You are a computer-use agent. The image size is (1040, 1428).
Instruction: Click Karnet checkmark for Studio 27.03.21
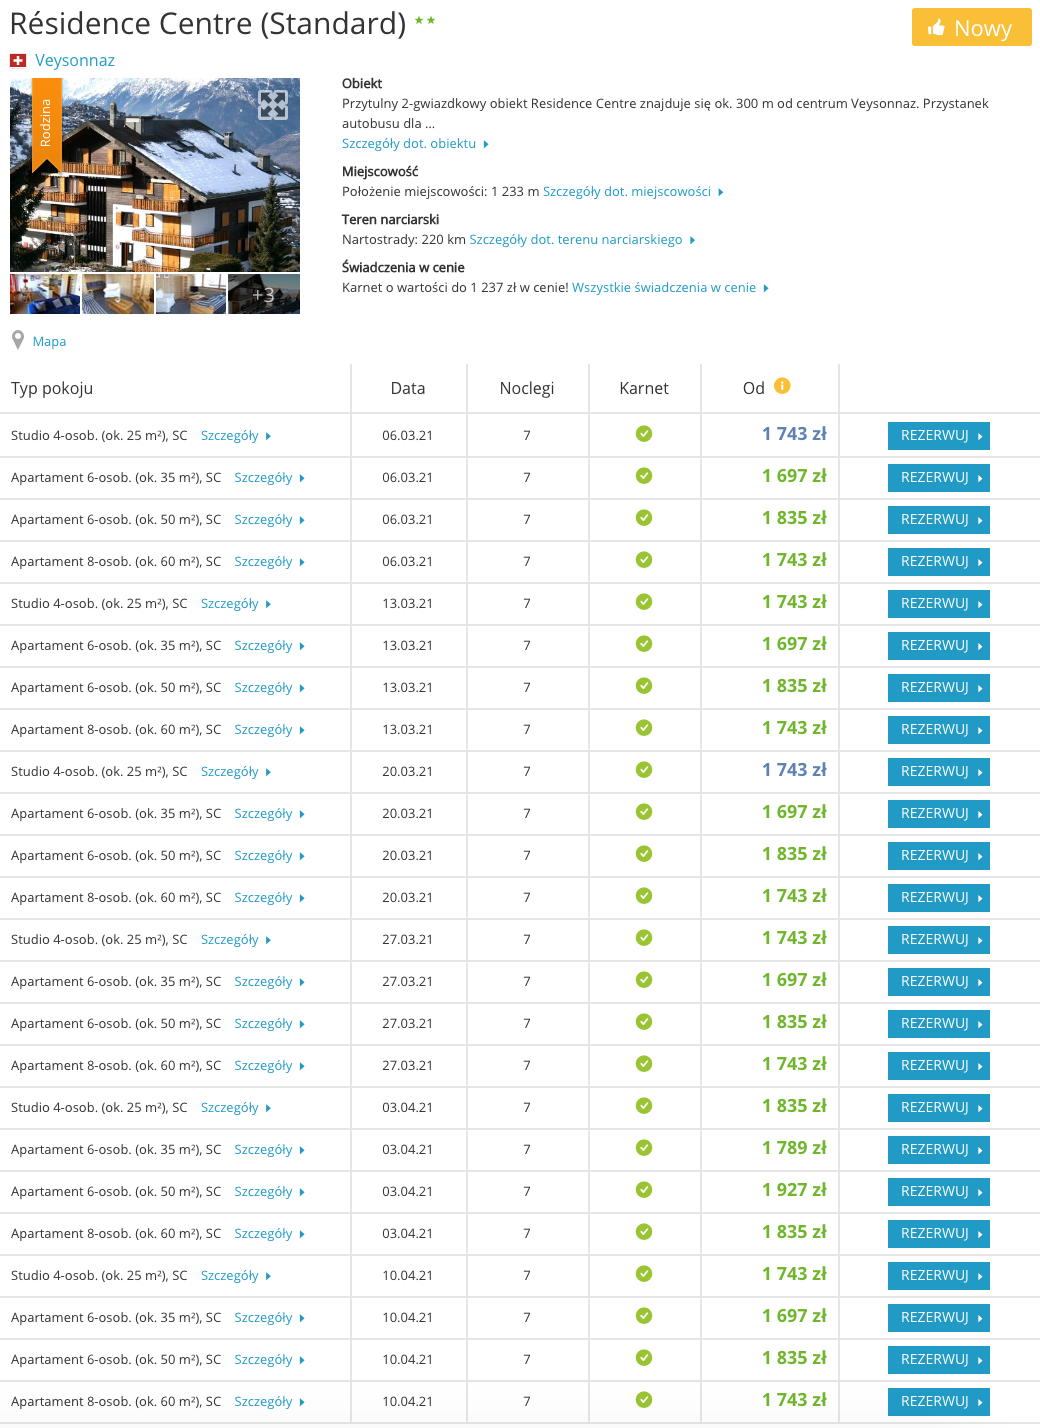[x=644, y=938]
